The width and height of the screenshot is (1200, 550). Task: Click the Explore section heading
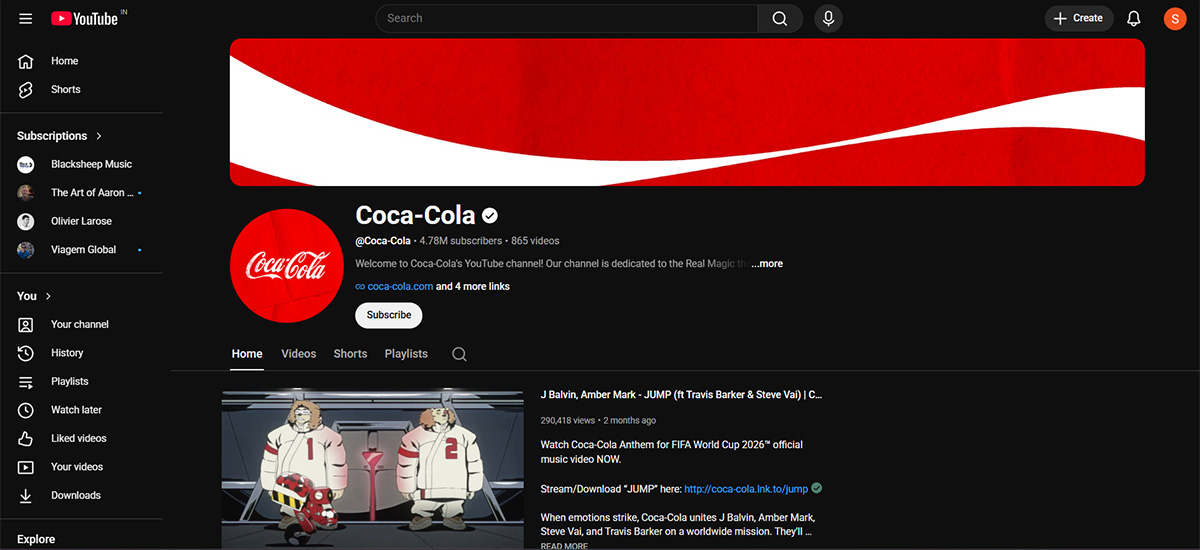click(x=36, y=539)
